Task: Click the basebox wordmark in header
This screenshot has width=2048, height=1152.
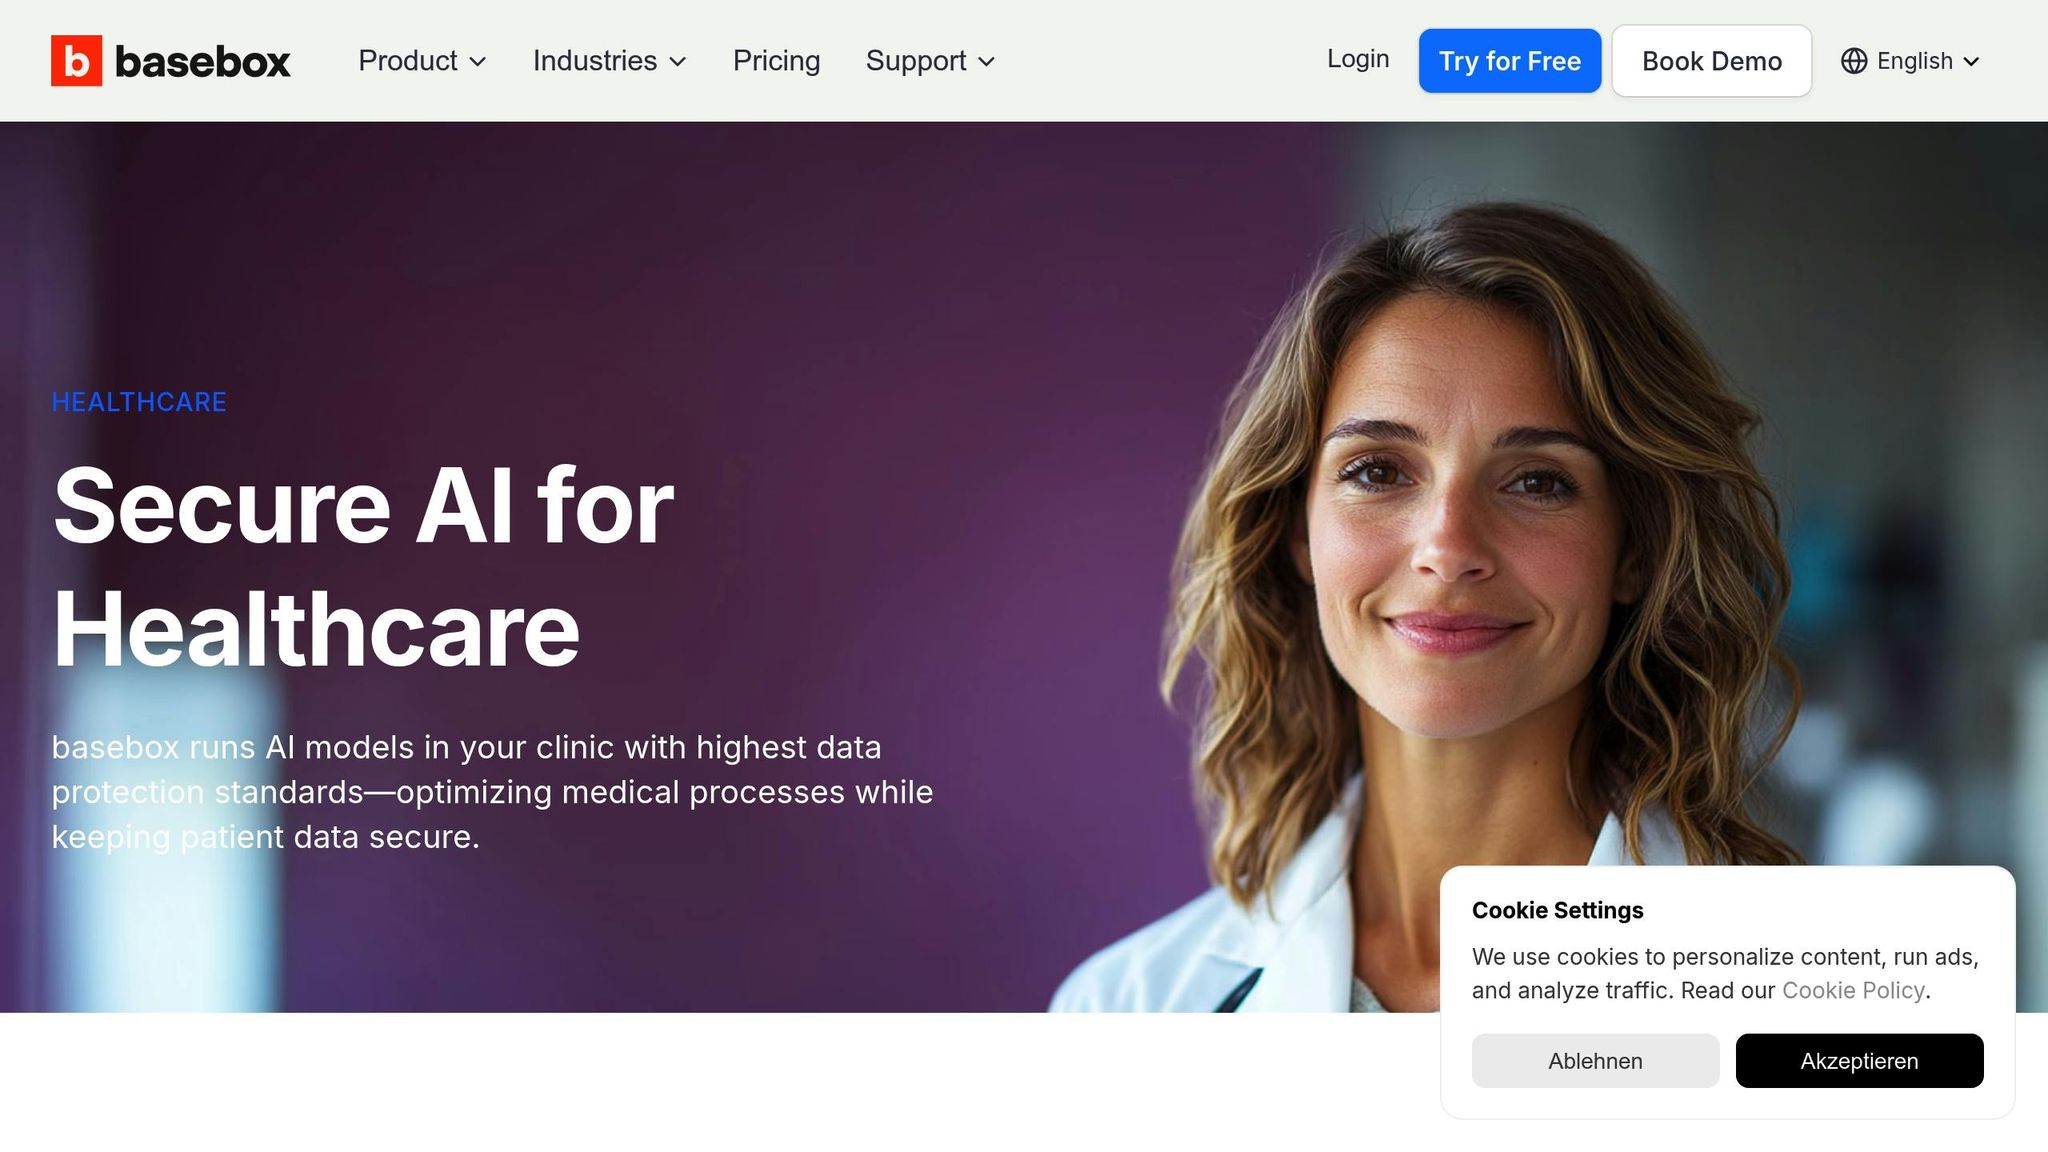Action: pyautogui.click(x=203, y=62)
